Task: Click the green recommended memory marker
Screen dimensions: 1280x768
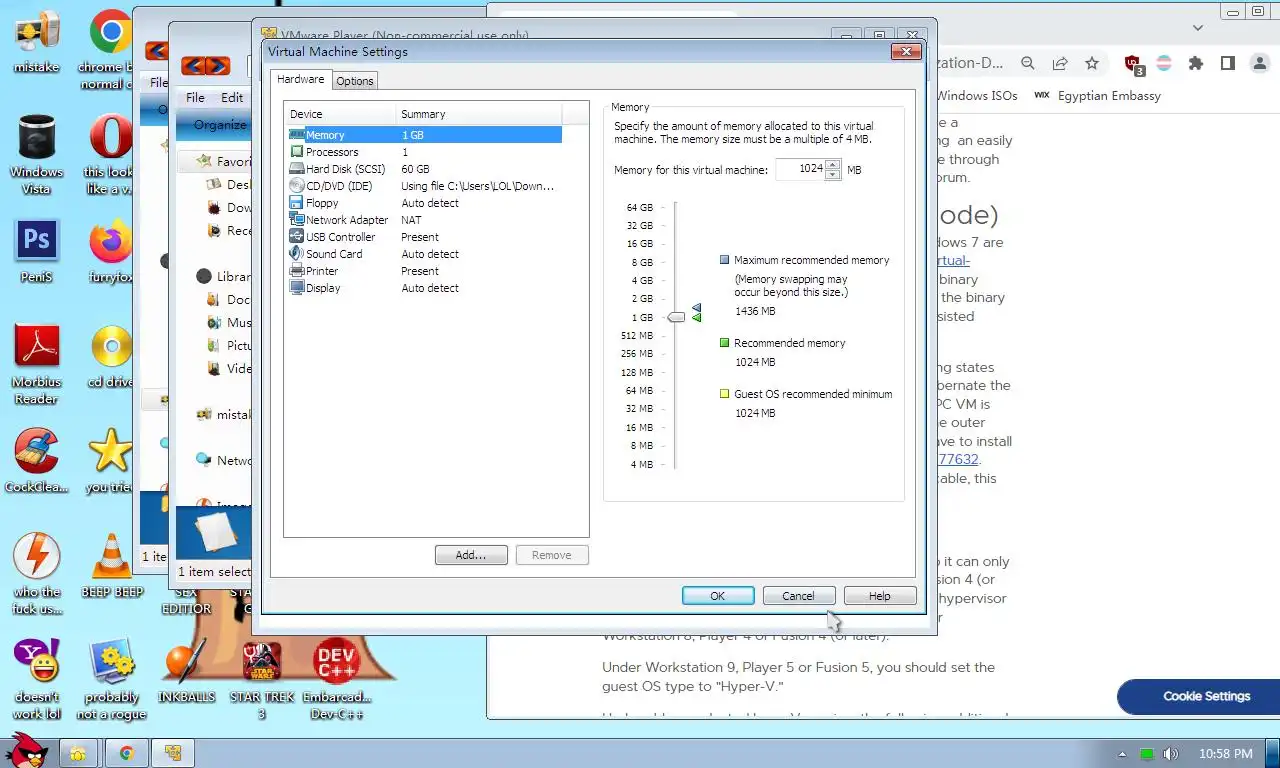Action: 697,318
